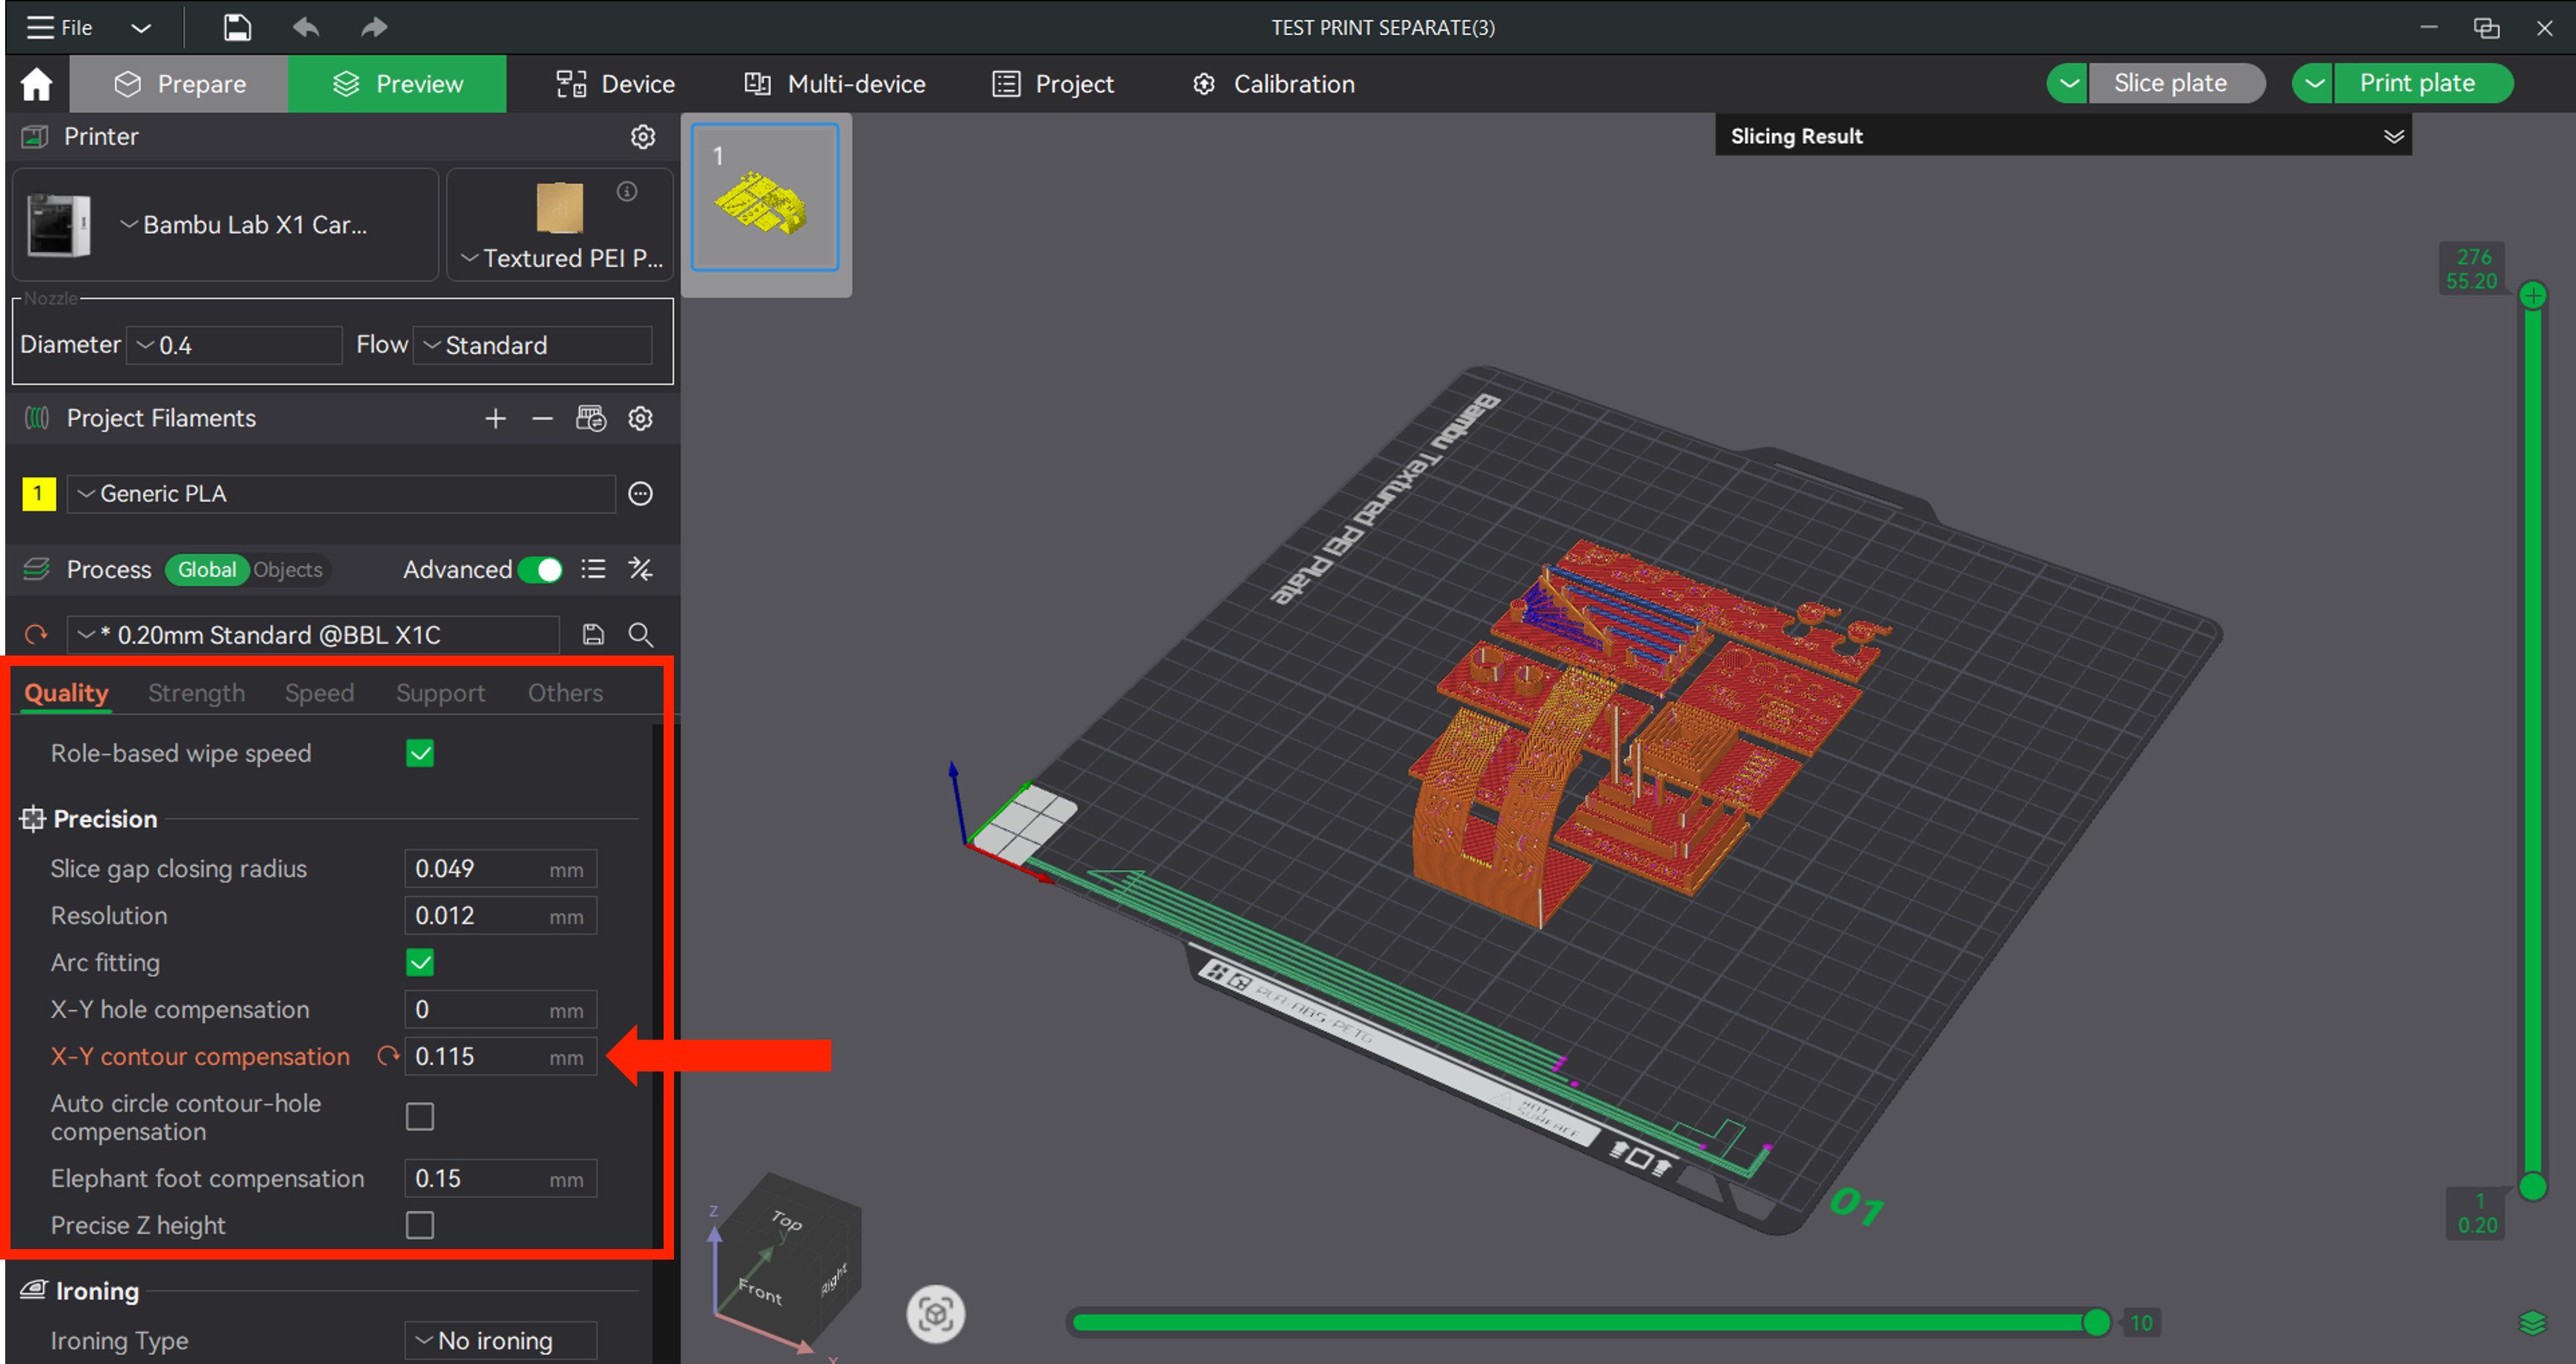Click the compare presets icon beside Advanced
The height and width of the screenshot is (1364, 2576).
pos(640,569)
